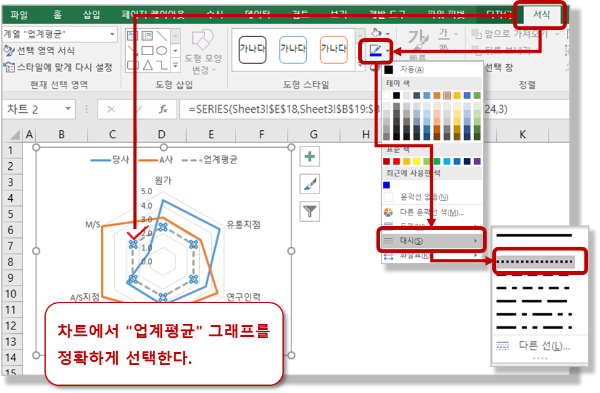Pick the recently used blue color swatch
This screenshot has width=600, height=393.
[387, 185]
